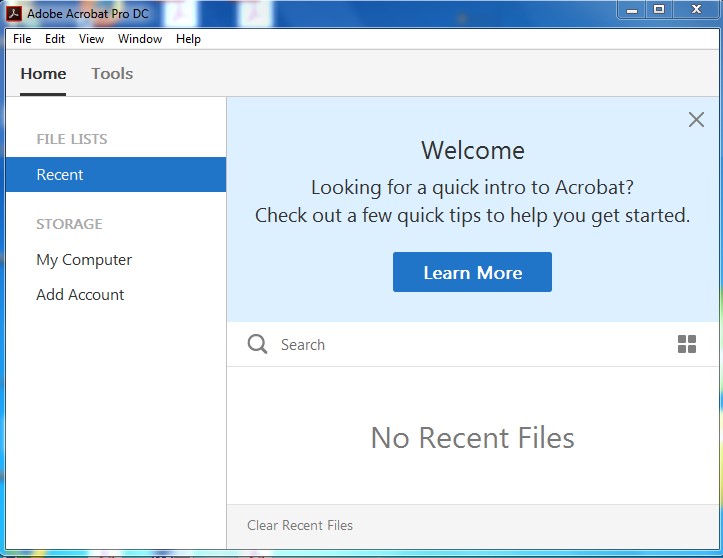Open the View menu
This screenshot has height=558, width=723.
click(x=91, y=39)
